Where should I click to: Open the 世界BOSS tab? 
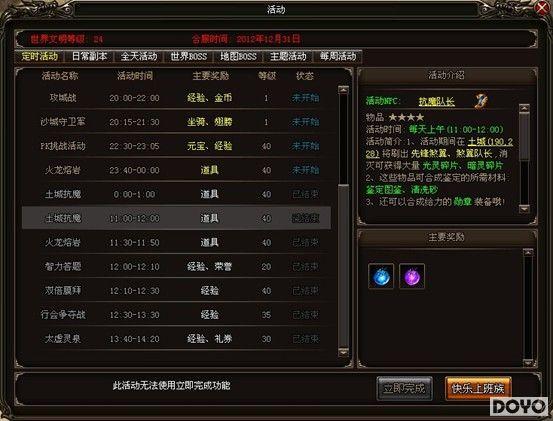pyautogui.click(x=189, y=56)
